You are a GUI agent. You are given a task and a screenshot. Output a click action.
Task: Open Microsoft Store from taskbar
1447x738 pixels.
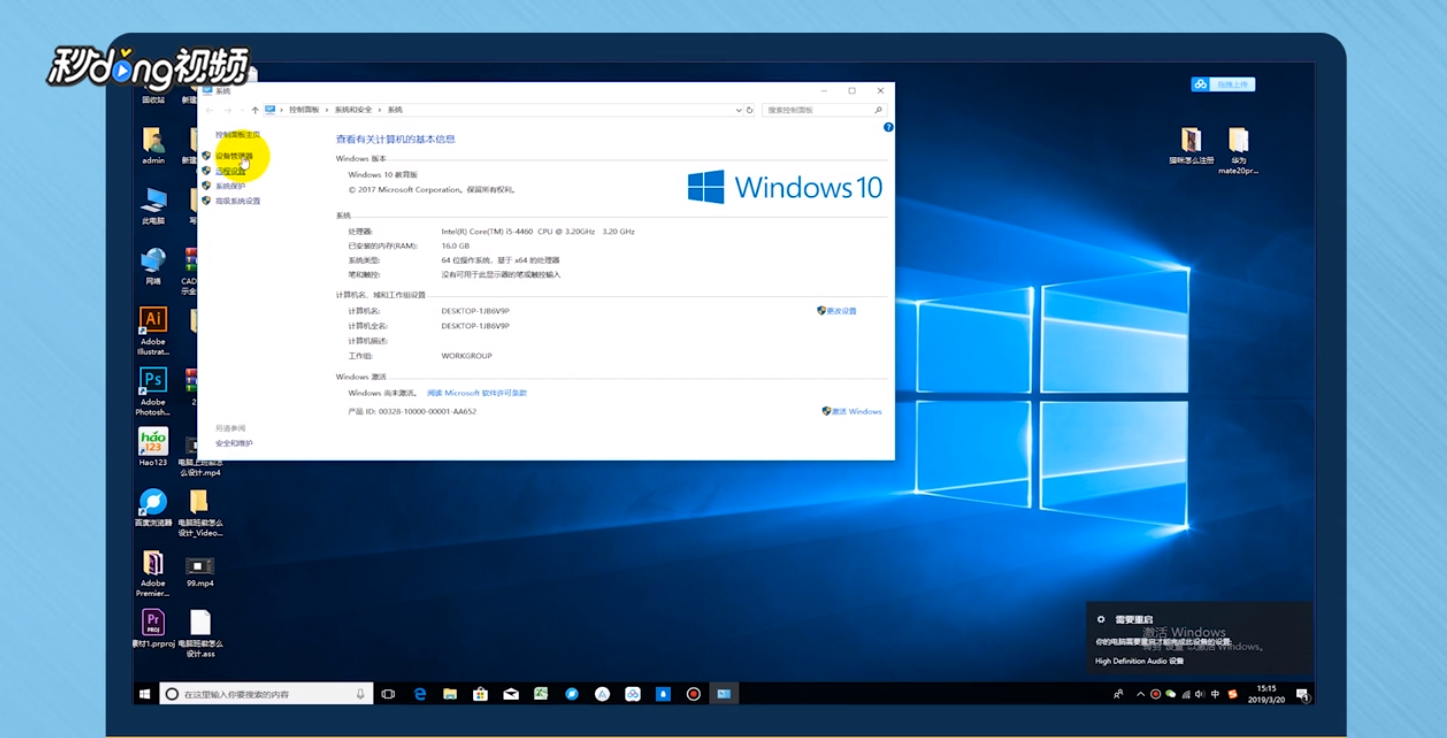pos(480,693)
